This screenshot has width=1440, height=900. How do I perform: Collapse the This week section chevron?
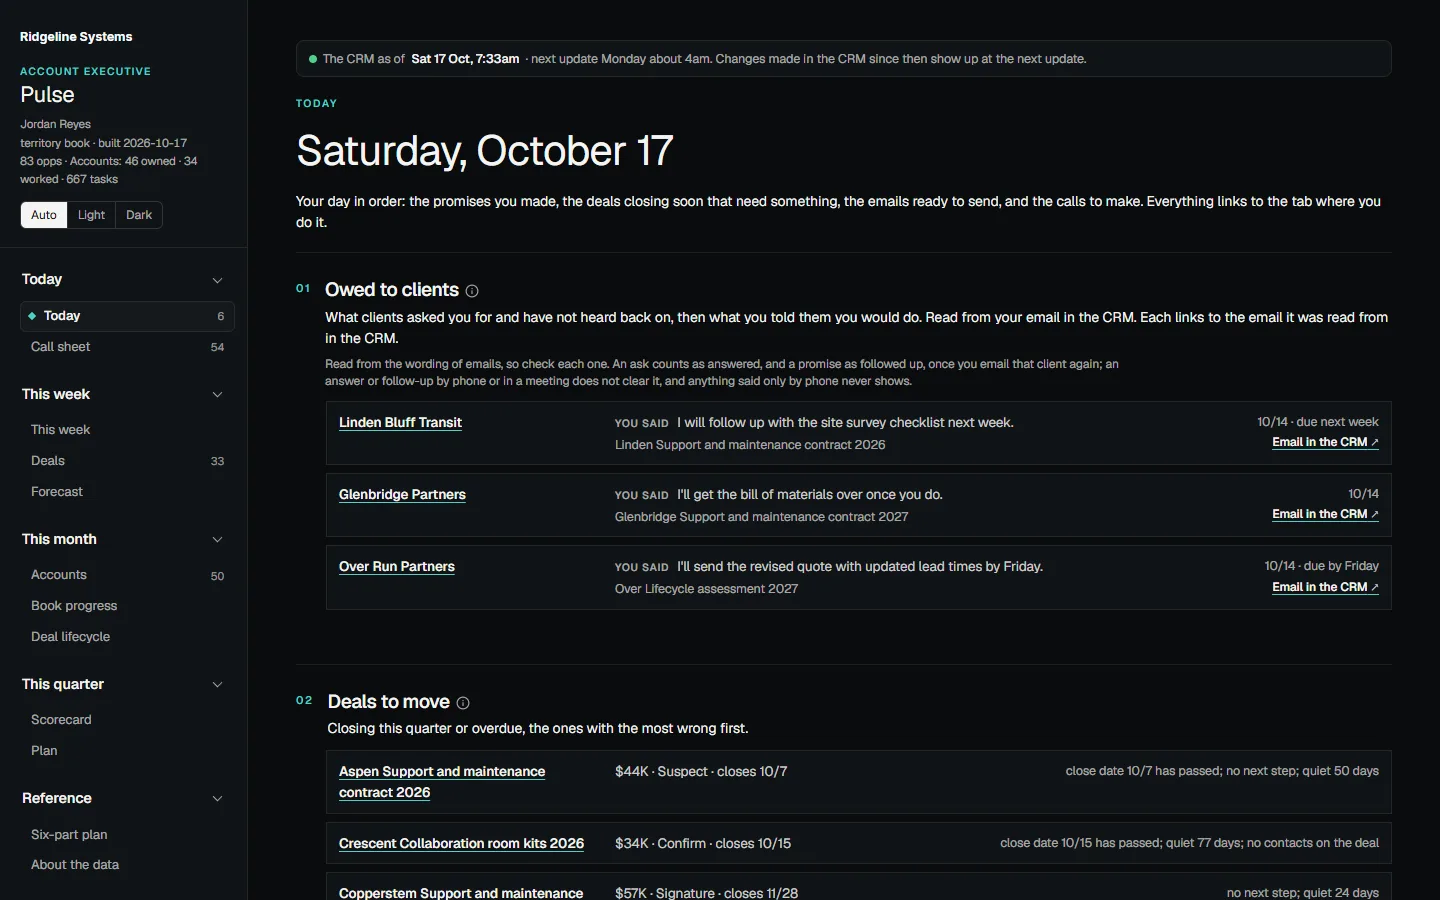(217, 395)
